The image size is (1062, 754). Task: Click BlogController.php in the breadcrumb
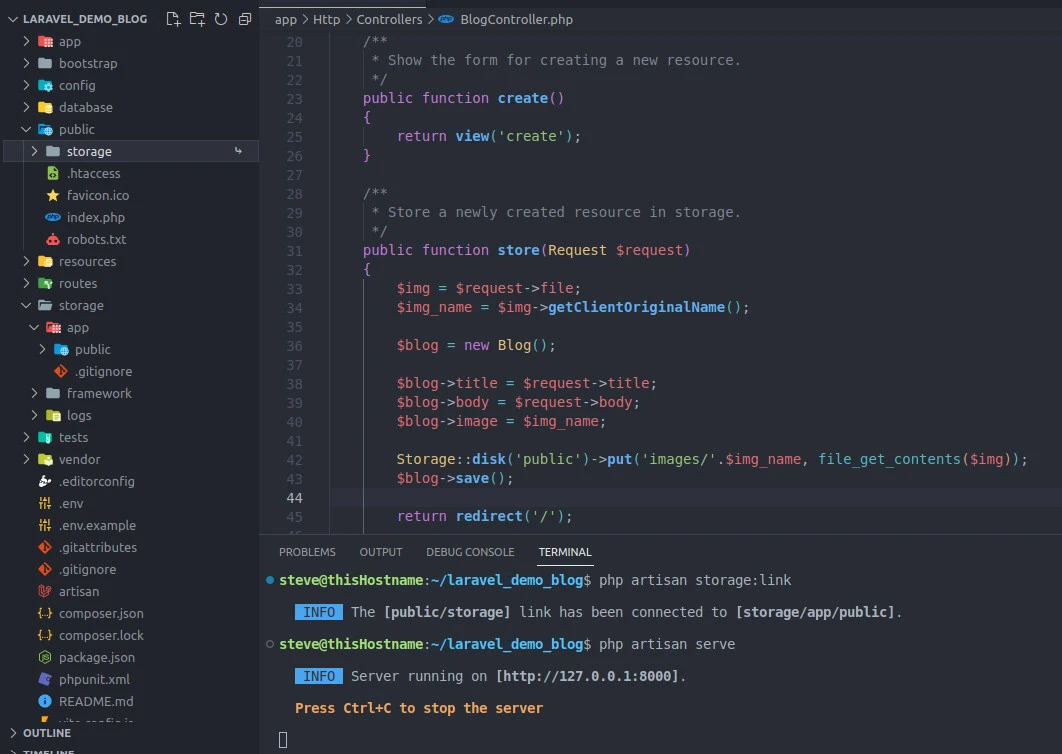[x=514, y=18]
